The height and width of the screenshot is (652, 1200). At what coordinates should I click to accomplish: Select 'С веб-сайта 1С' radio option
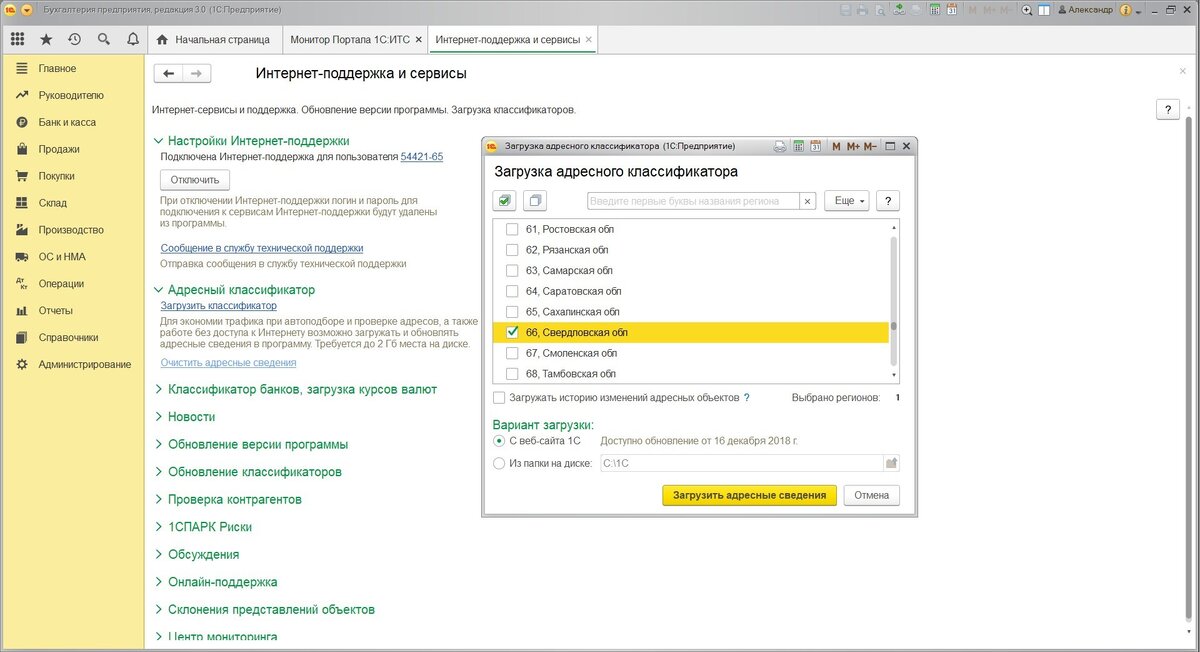(x=499, y=440)
